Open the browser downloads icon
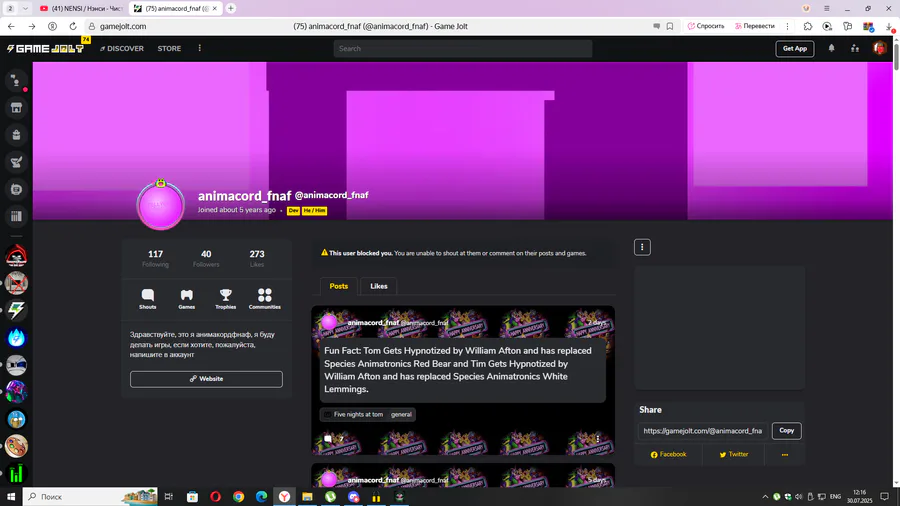The width and height of the screenshot is (900, 506). pos(889,26)
